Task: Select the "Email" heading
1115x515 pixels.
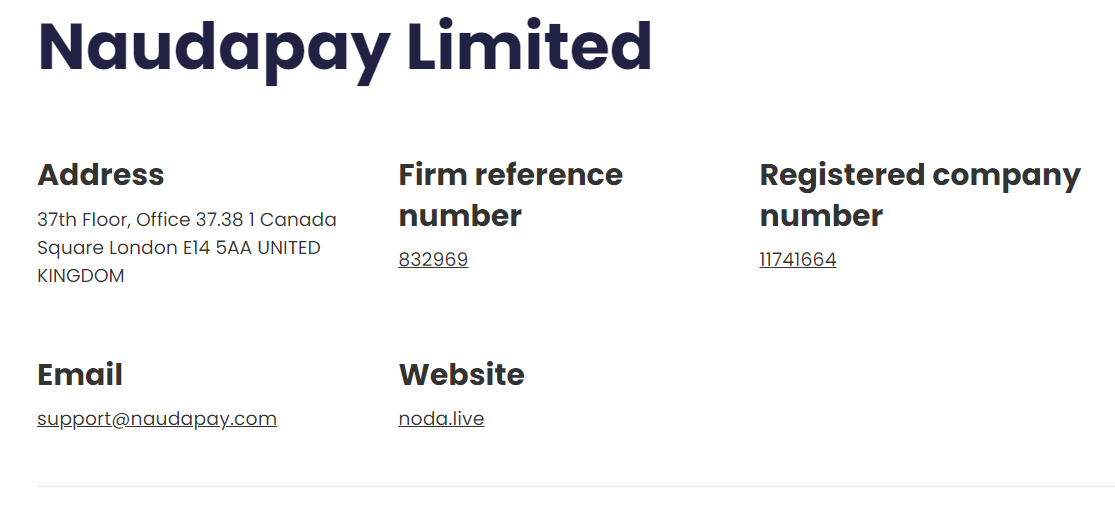Action: click(x=80, y=375)
